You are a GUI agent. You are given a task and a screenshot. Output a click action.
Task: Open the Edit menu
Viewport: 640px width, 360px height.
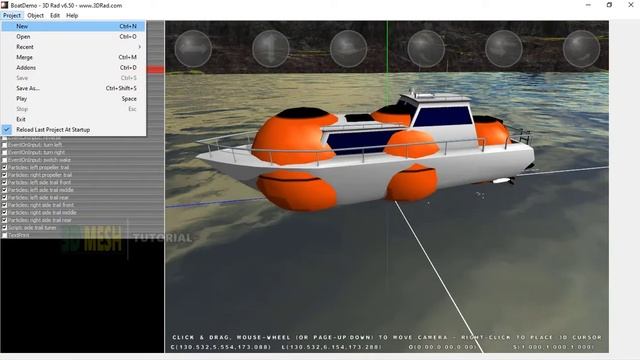55,16
